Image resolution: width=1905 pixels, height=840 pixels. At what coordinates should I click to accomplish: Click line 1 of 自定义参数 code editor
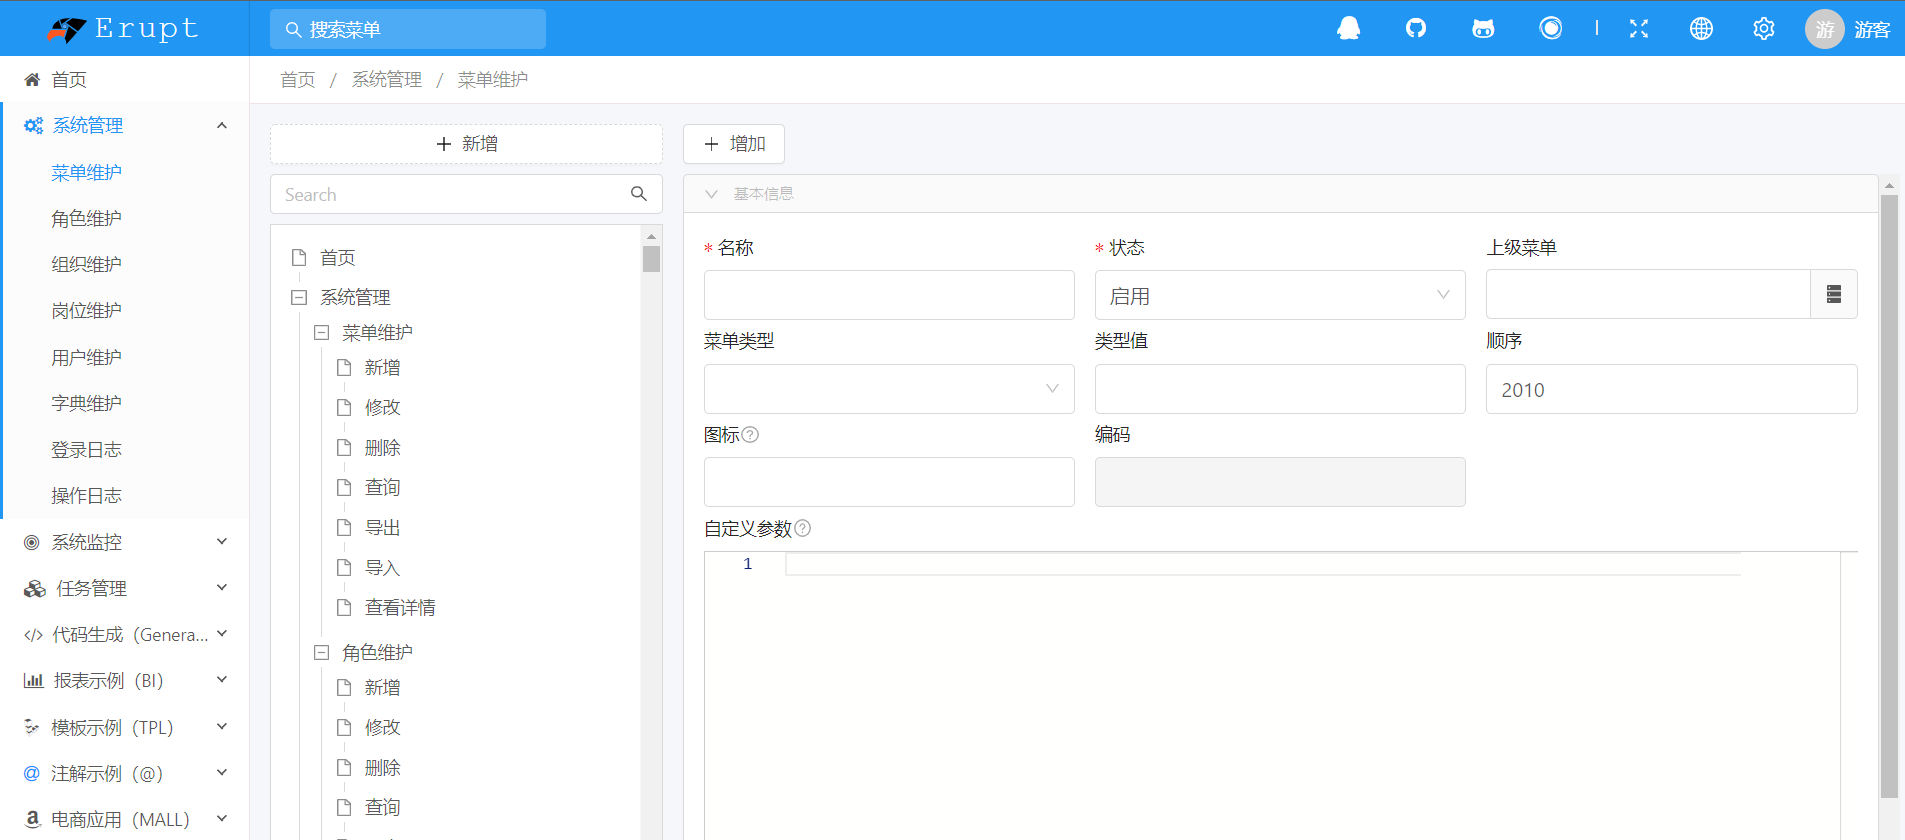(1263, 564)
